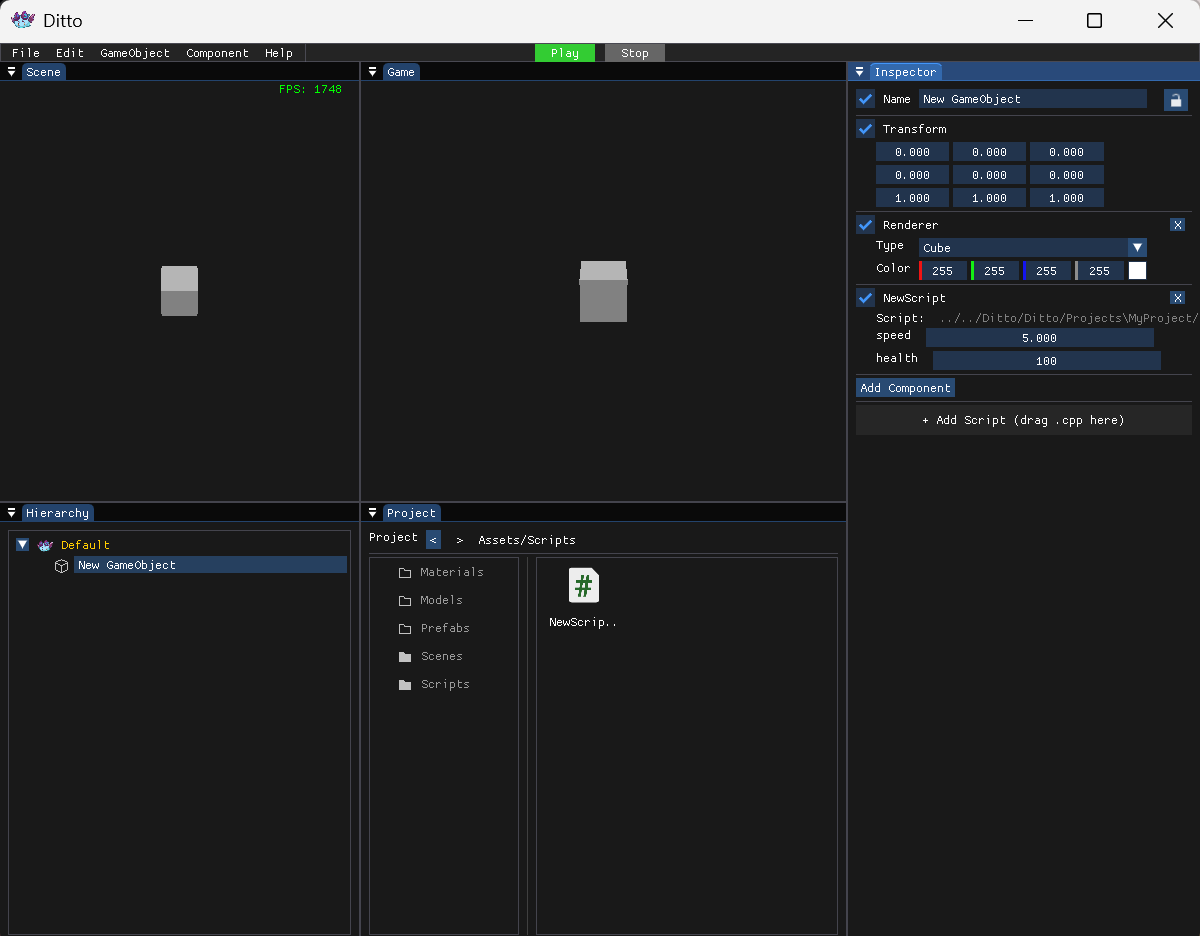The image size is (1200, 936).
Task: Click the Stop button
Action: pyautogui.click(x=635, y=53)
